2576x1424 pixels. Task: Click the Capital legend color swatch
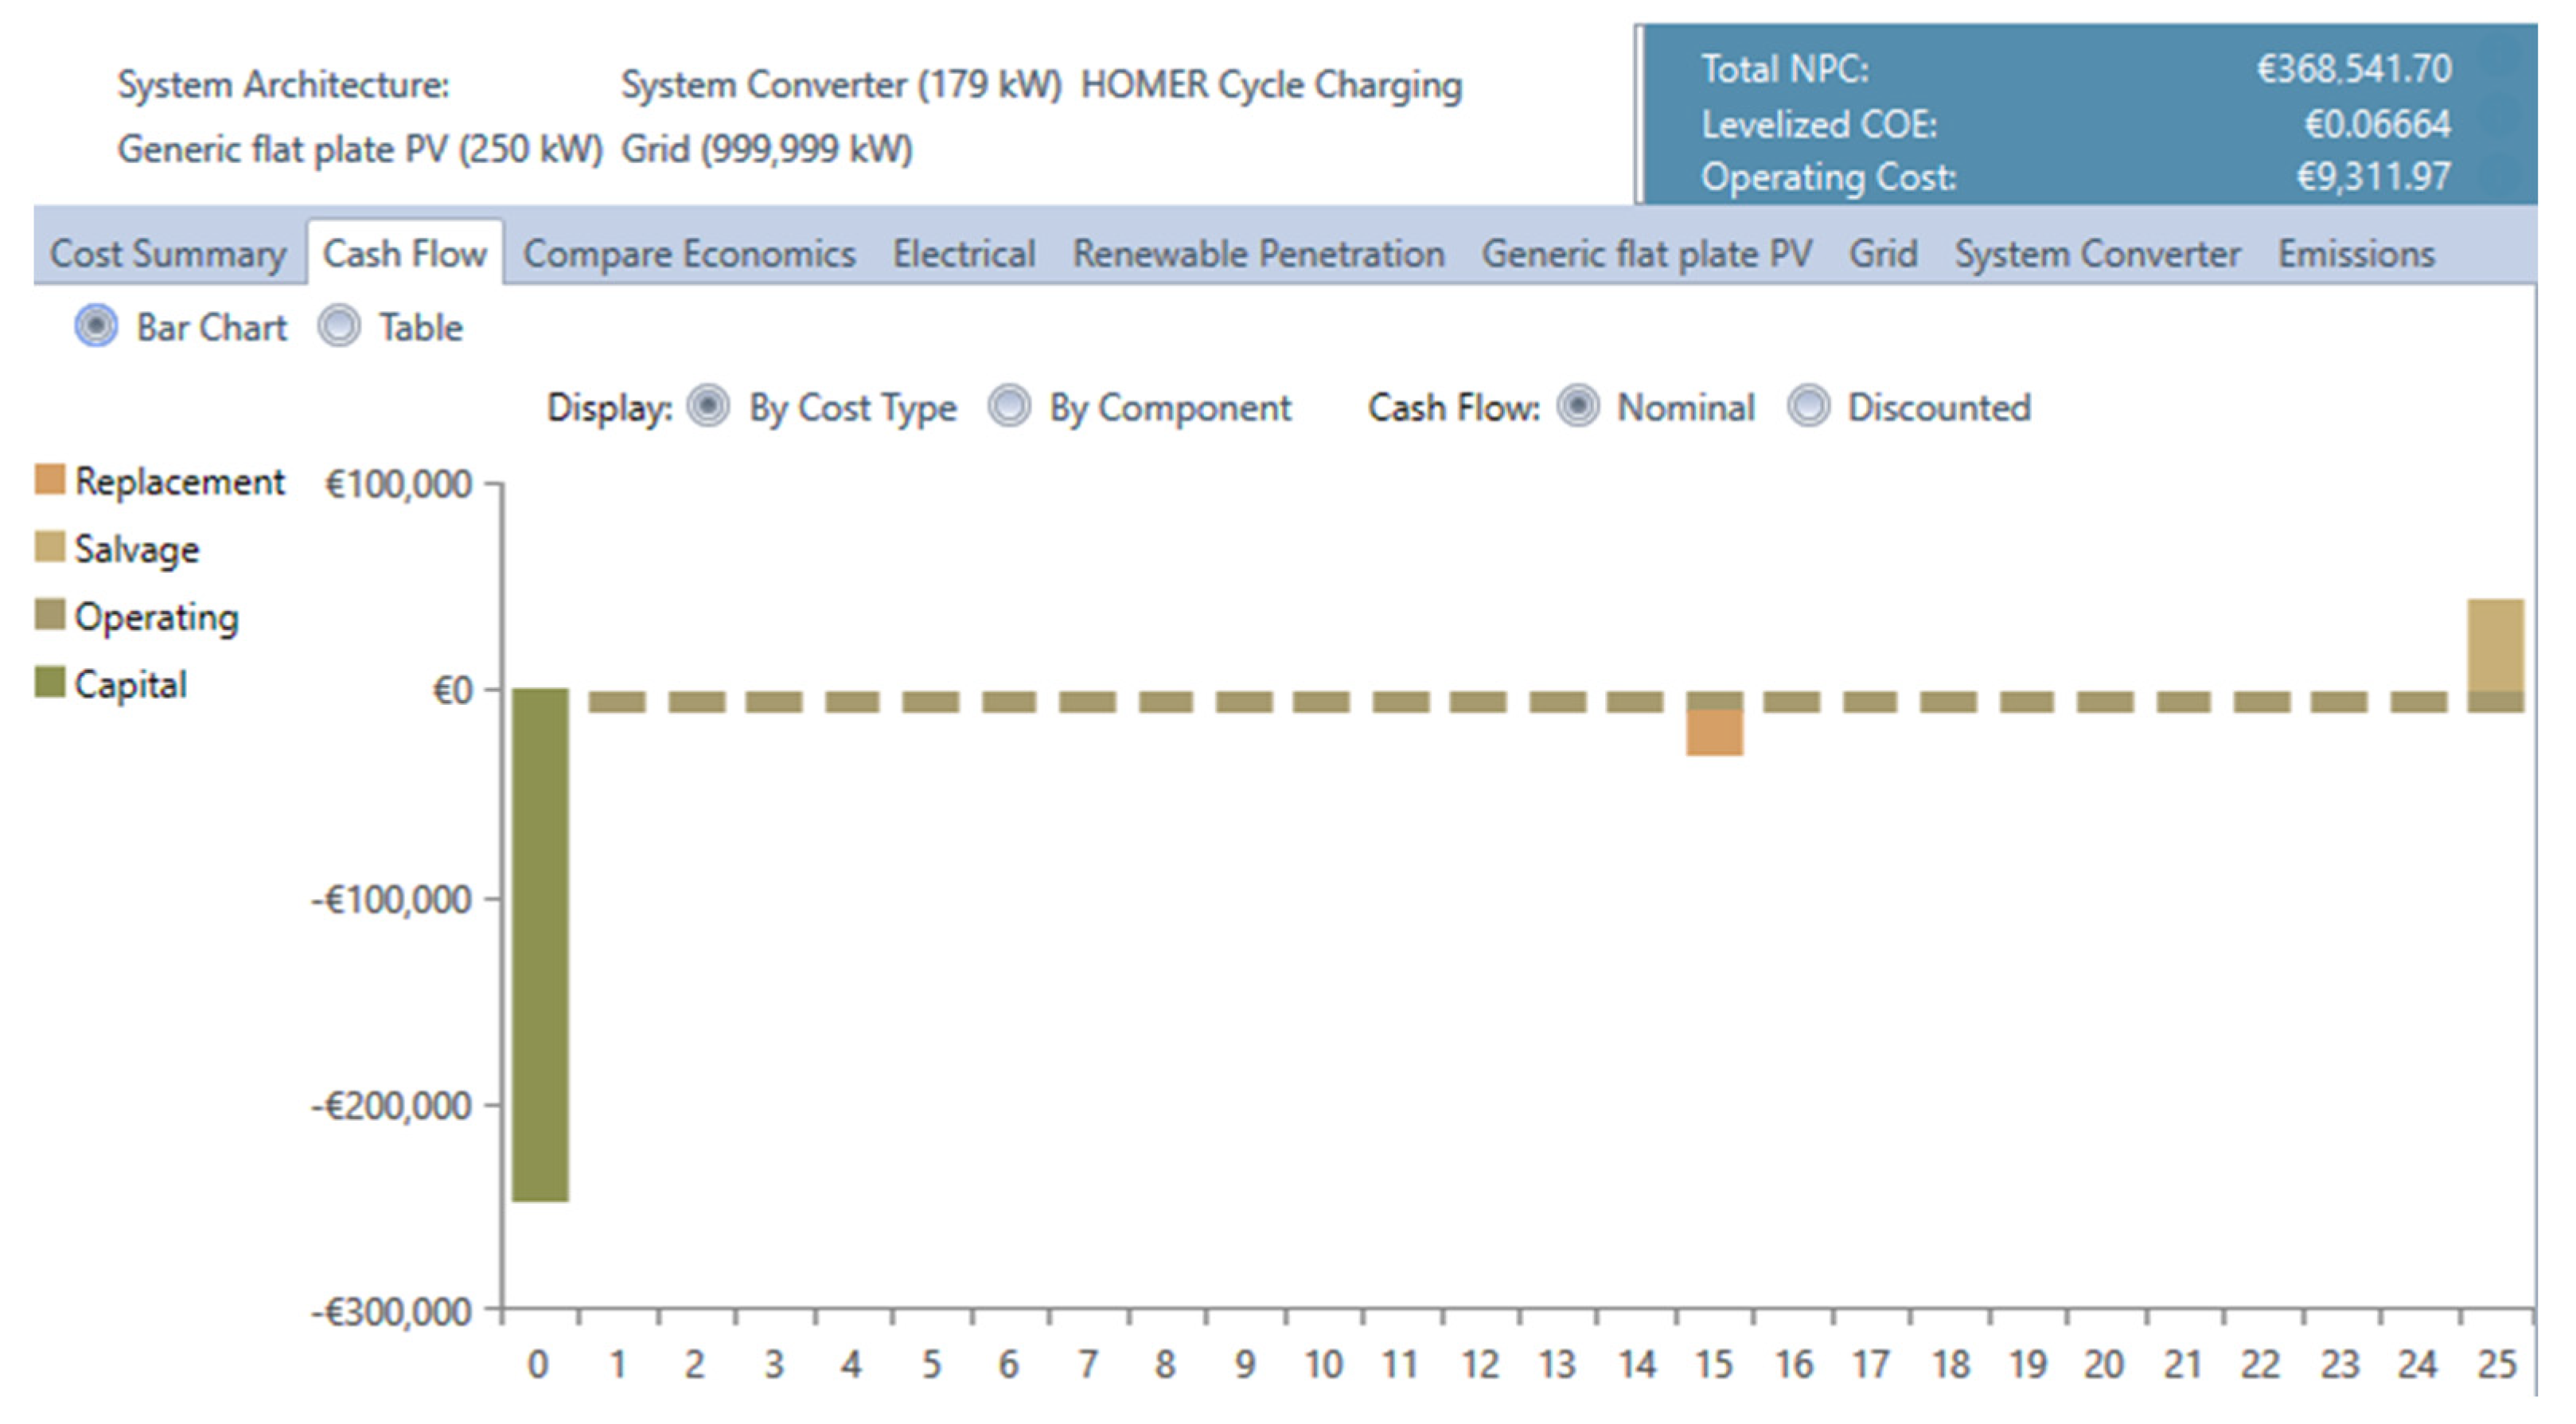click(x=50, y=683)
